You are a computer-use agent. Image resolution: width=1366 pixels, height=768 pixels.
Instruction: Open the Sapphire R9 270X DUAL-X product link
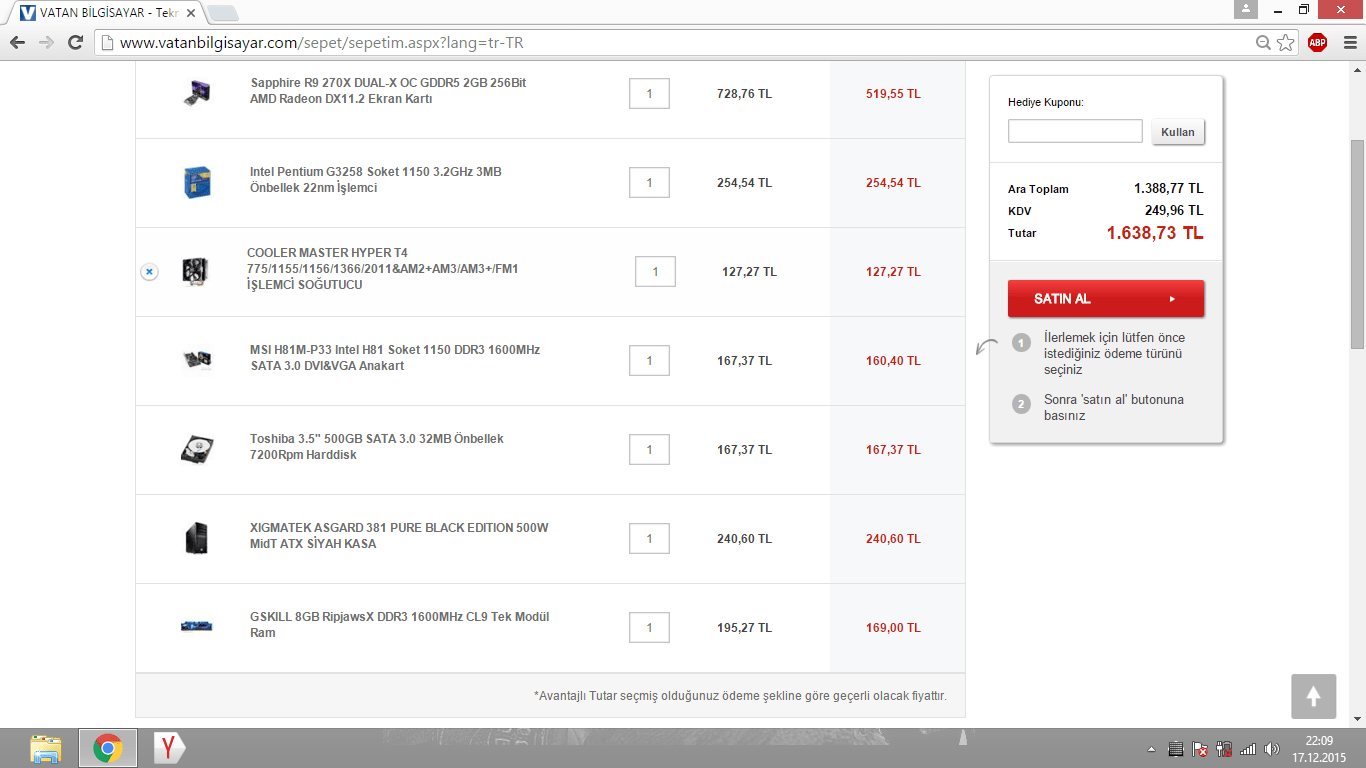pyautogui.click(x=388, y=91)
